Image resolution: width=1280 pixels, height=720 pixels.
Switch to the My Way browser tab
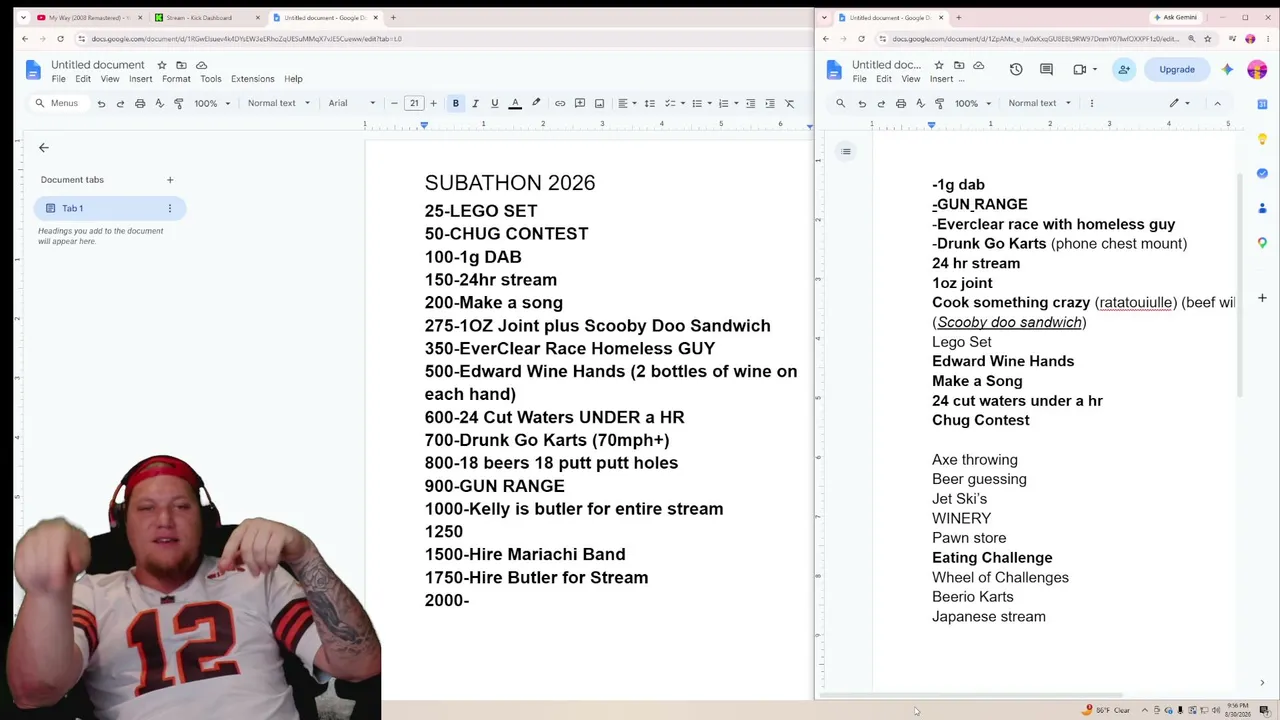pos(87,17)
